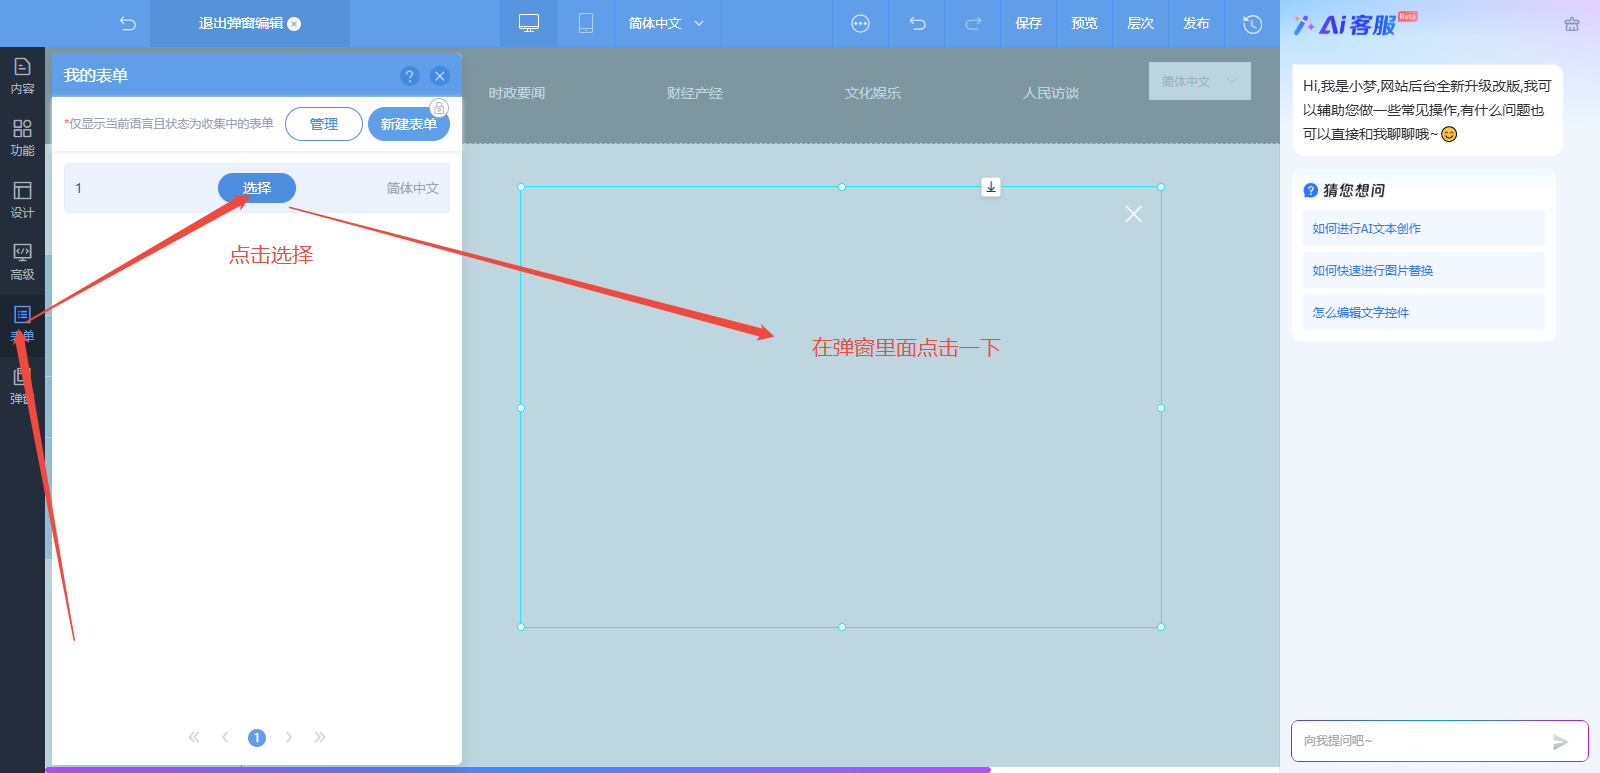This screenshot has height=773, width=1600.
Task: Click the 选择 button for form 1
Action: coord(256,188)
